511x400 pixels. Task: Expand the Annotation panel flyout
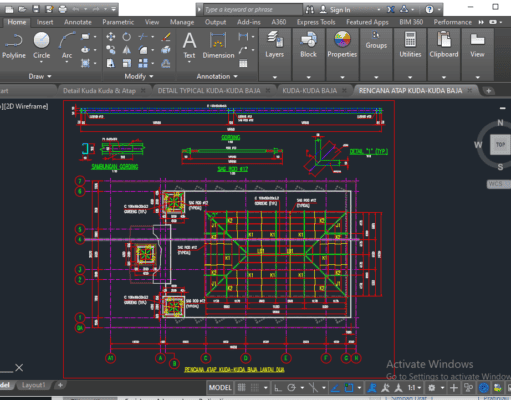tap(217, 76)
